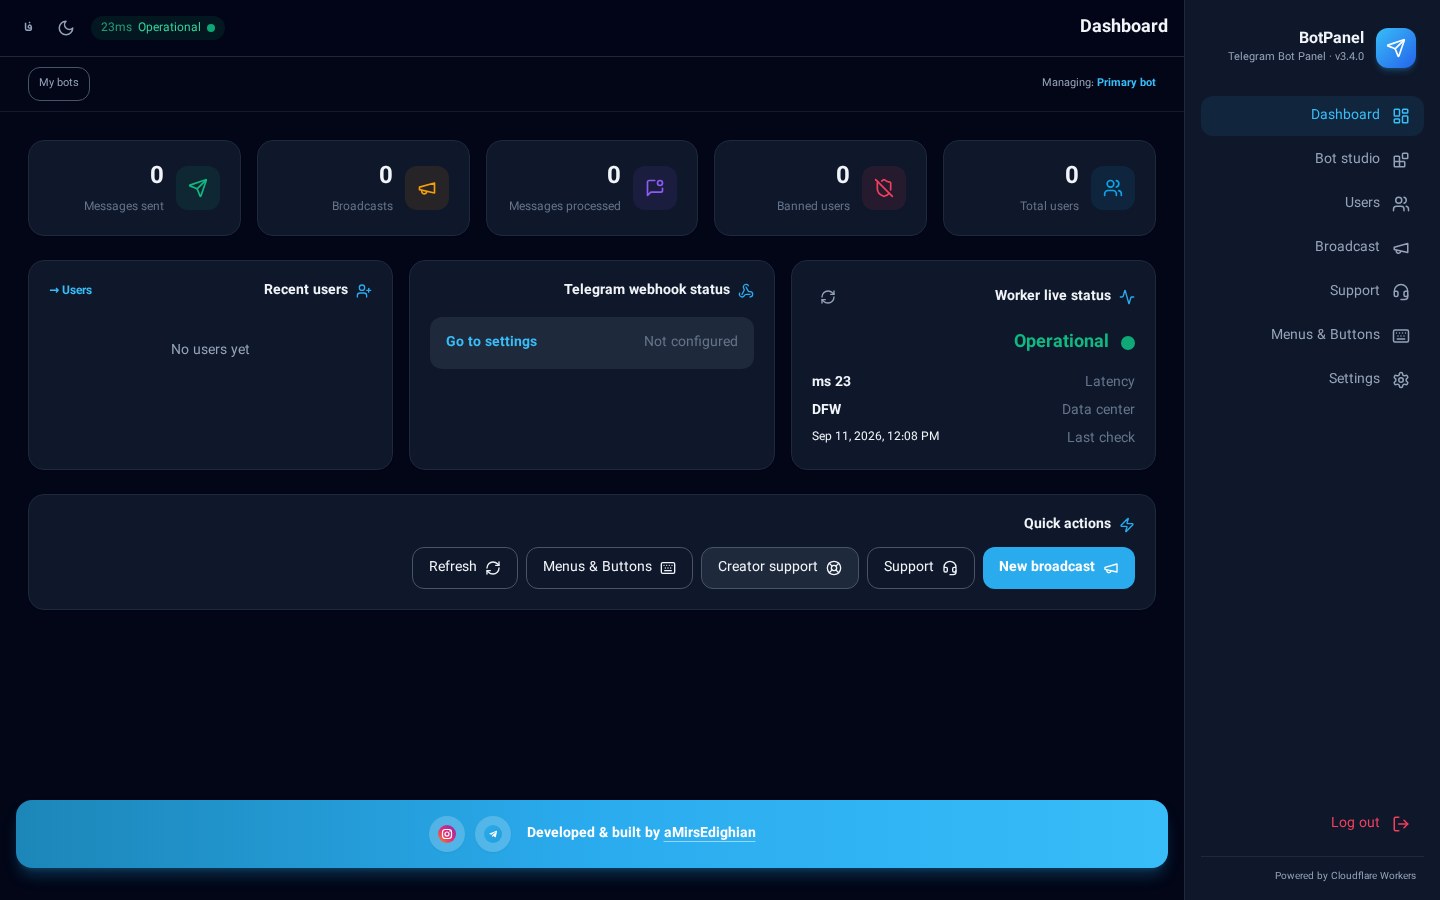Click the Banned users shield icon

click(x=884, y=188)
